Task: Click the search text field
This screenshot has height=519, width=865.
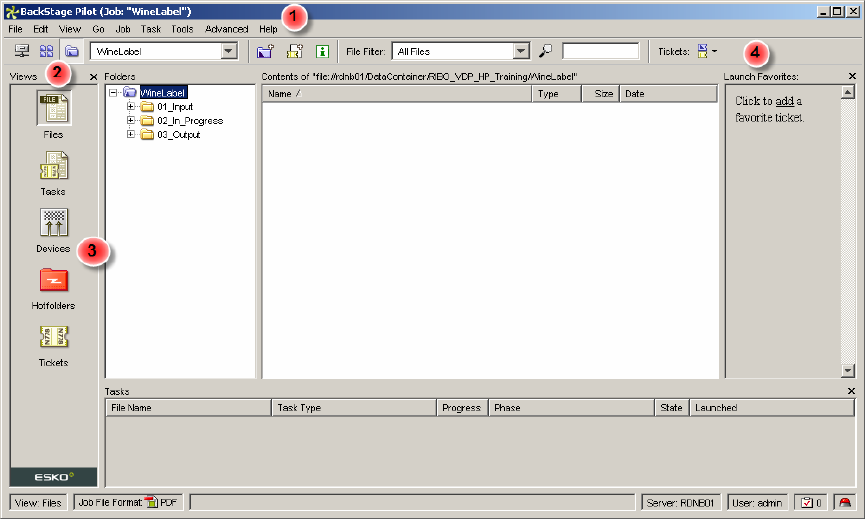Action: (x=600, y=51)
